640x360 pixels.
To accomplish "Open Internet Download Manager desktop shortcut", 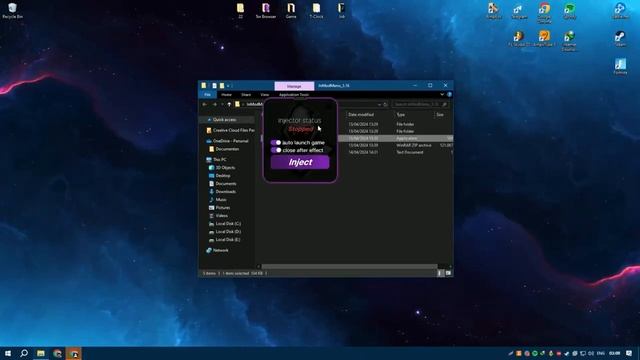I will (x=569, y=41).
